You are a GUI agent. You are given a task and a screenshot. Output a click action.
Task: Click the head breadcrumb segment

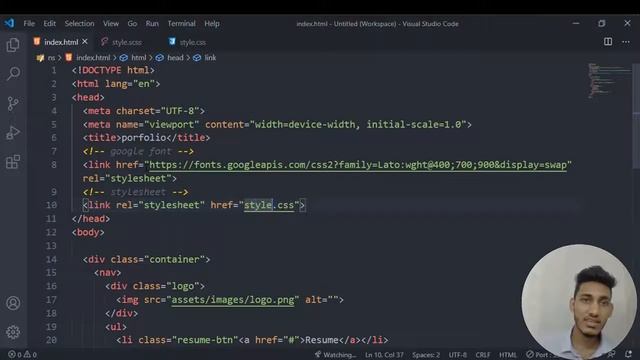point(175,58)
